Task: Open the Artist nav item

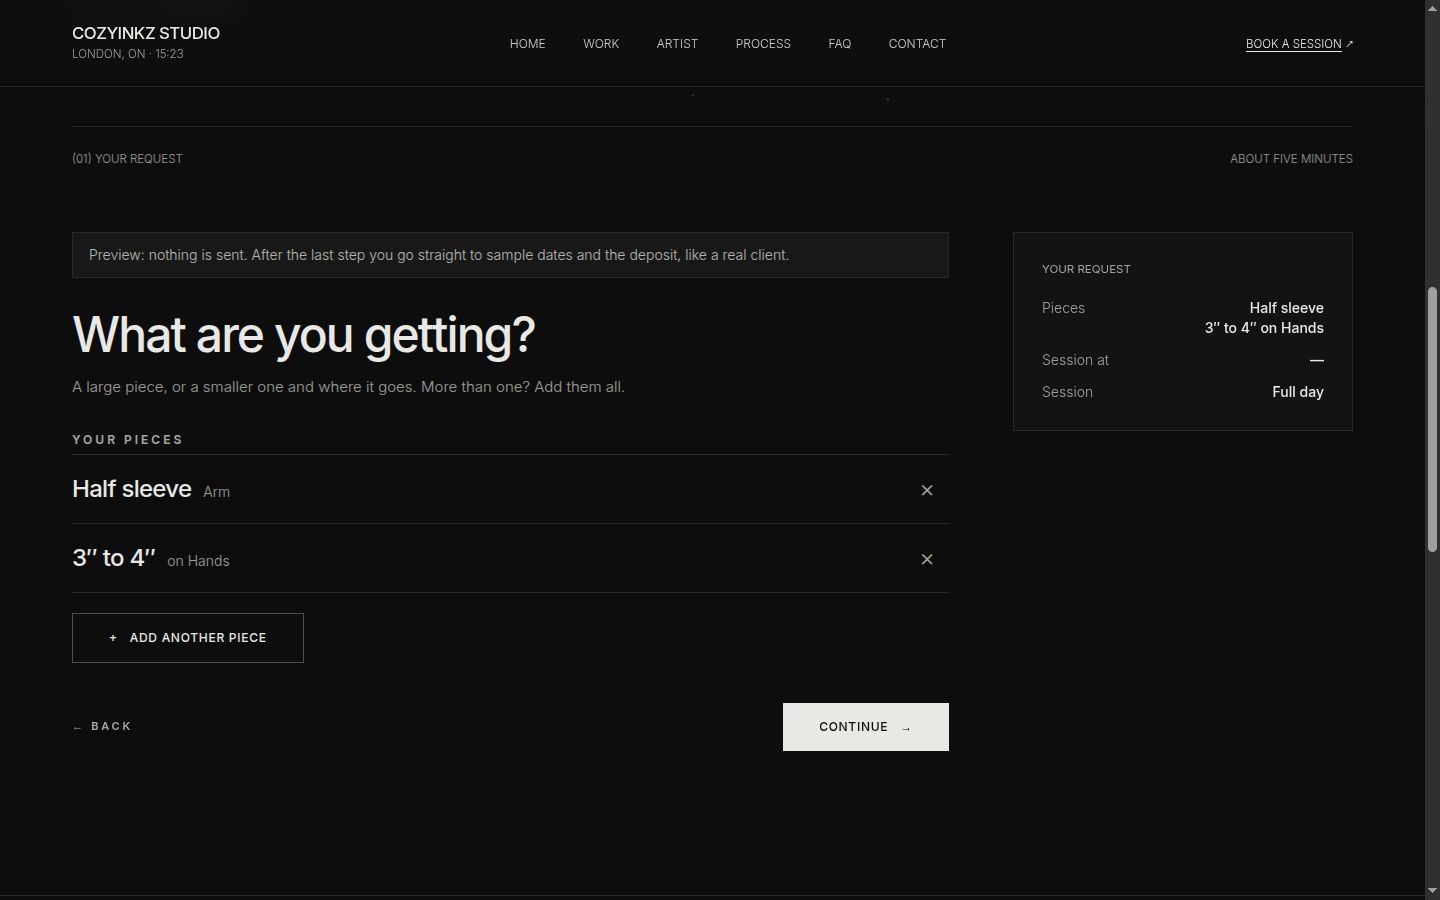Action: click(x=677, y=44)
